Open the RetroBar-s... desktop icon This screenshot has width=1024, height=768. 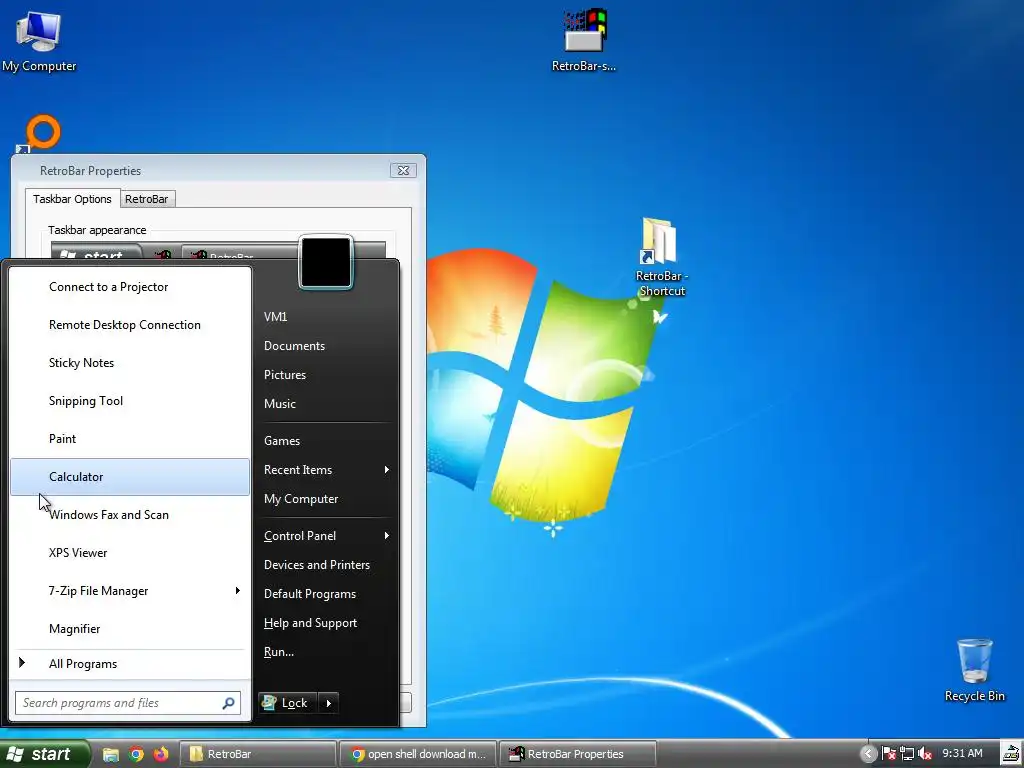pyautogui.click(x=584, y=40)
